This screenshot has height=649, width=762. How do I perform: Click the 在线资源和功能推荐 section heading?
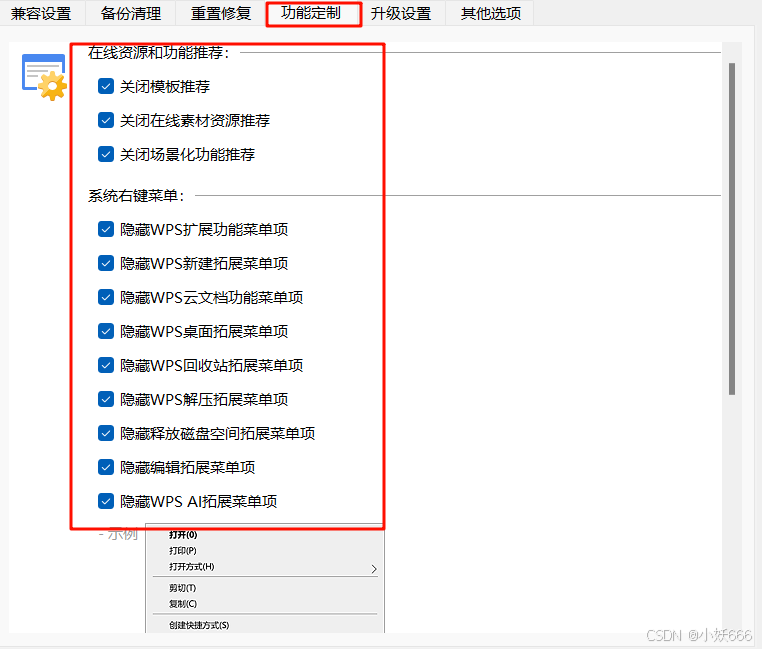point(158,52)
